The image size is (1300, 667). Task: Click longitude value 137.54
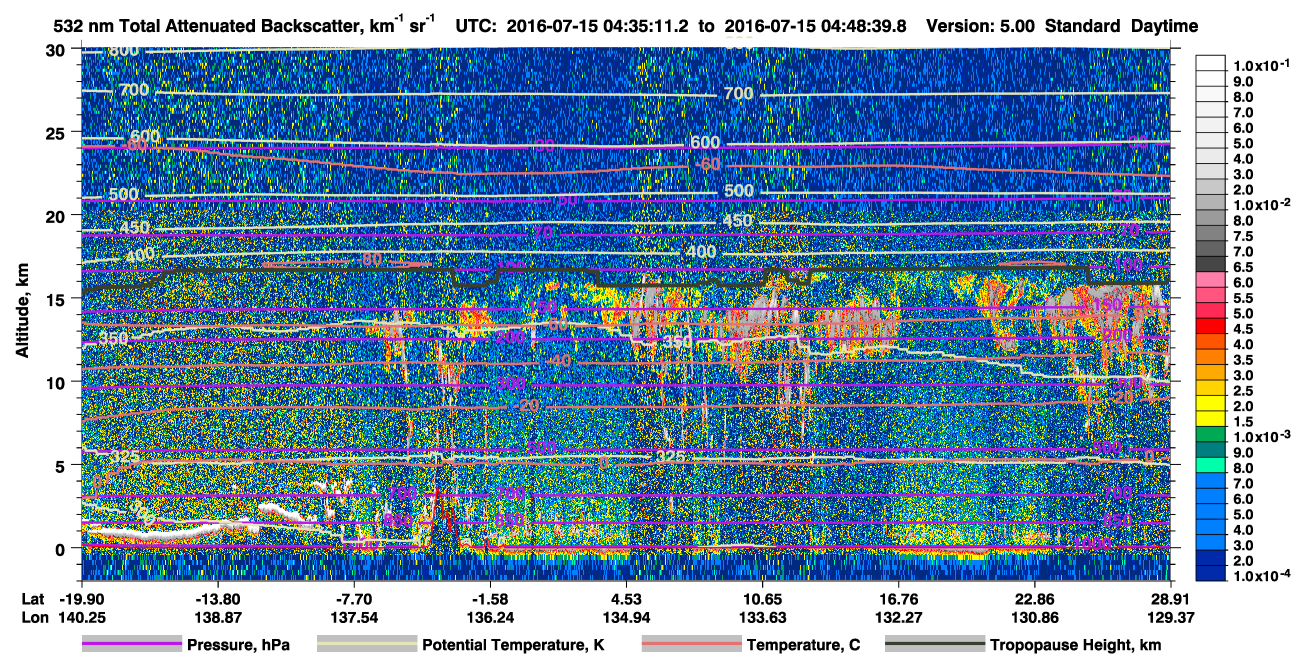click(355, 616)
